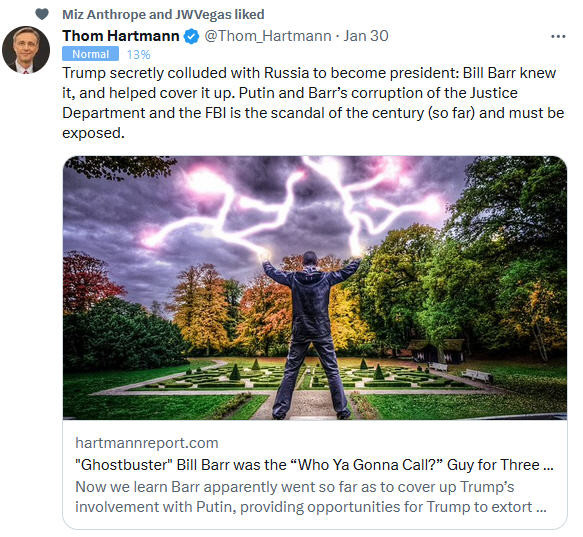Open Thom Hartmann's profile picture
The image size is (583, 537).
coord(26,50)
